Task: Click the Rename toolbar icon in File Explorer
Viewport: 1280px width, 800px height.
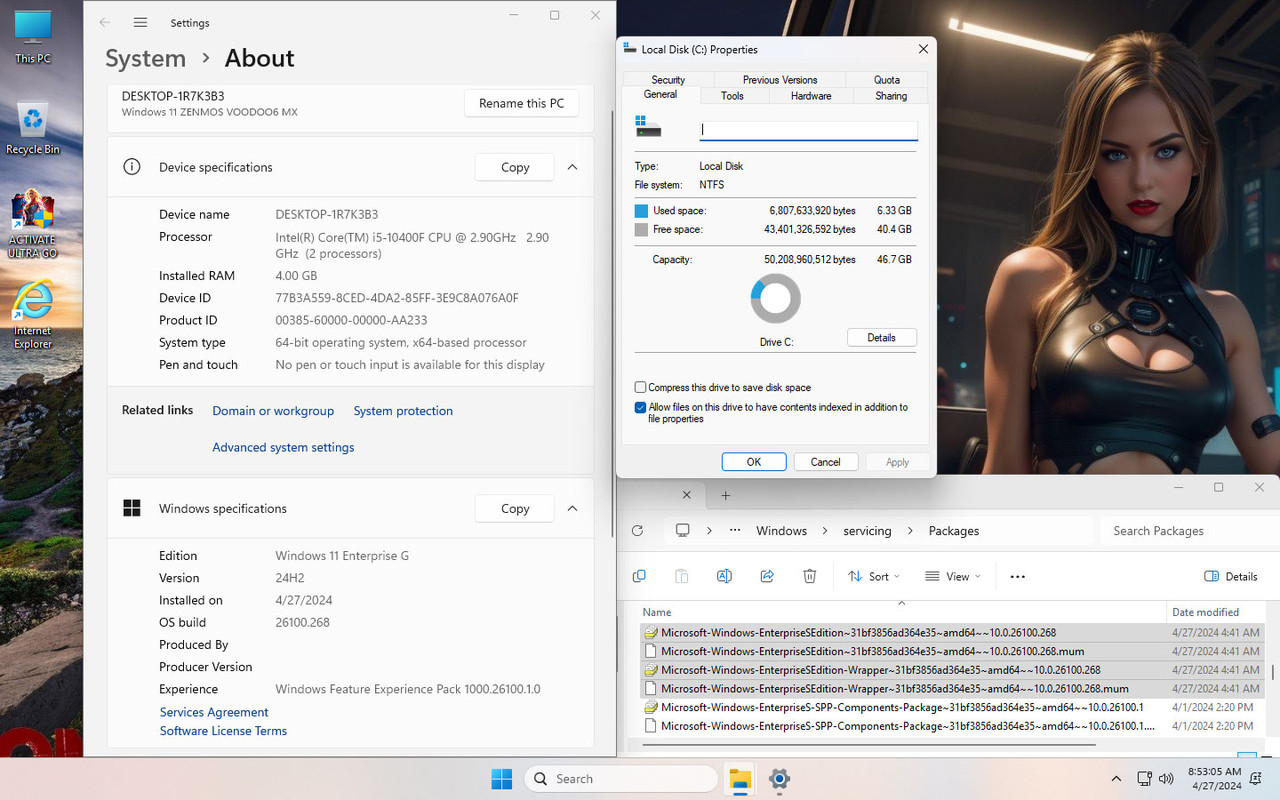Action: click(x=724, y=576)
